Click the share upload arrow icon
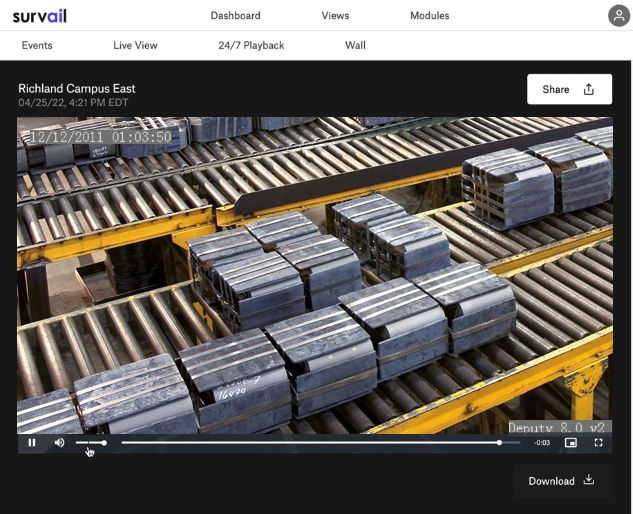The width and height of the screenshot is (633, 514). [589, 89]
